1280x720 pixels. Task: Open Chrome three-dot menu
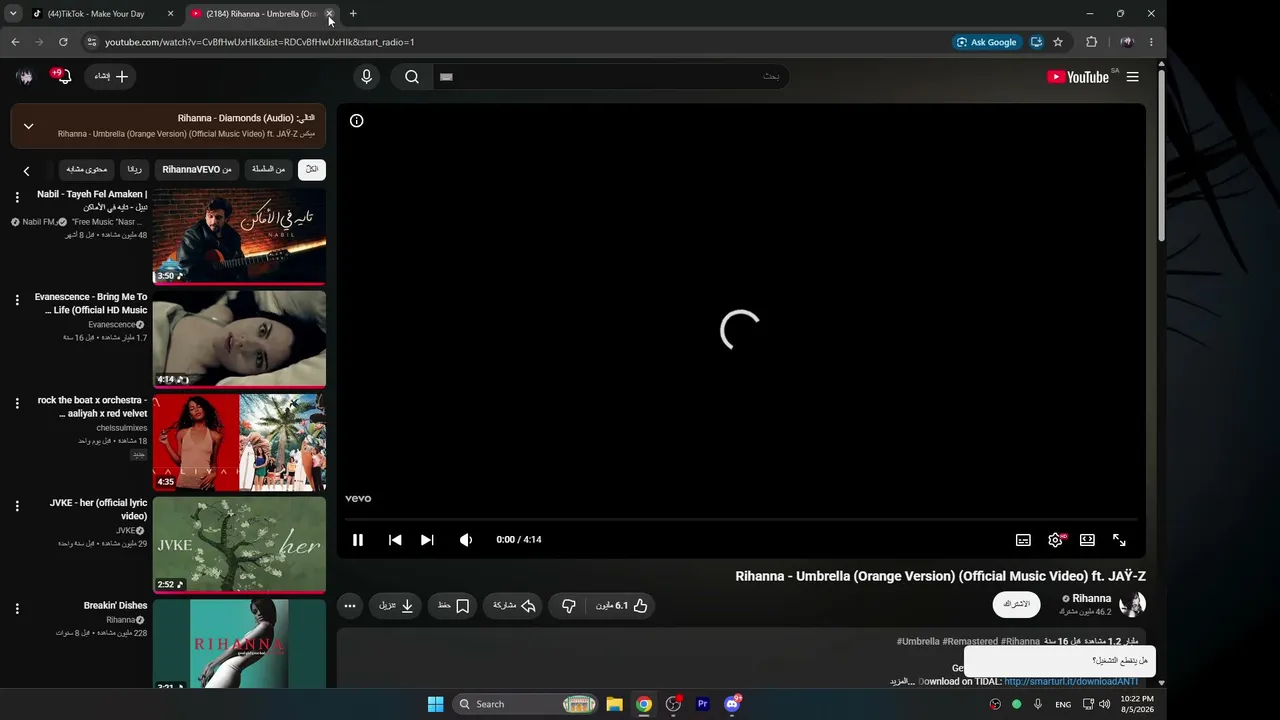click(x=1151, y=42)
